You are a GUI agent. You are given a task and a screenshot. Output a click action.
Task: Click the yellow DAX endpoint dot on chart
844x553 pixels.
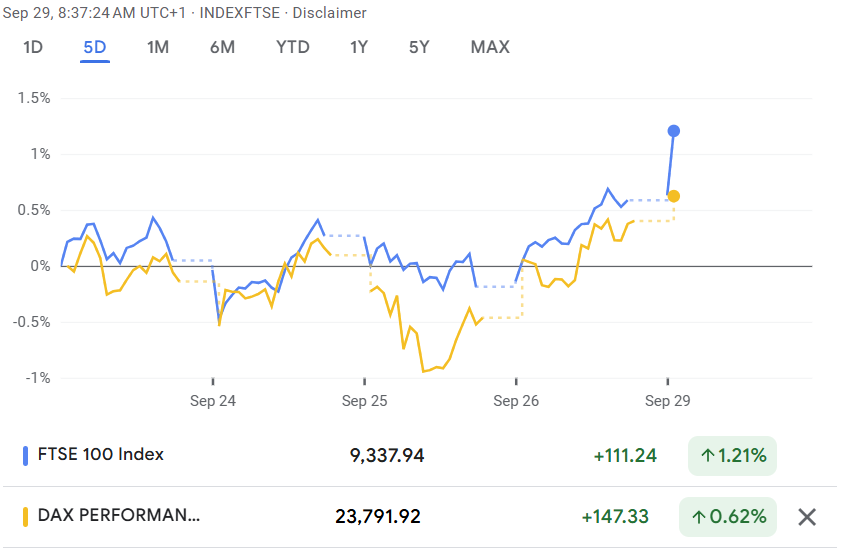674,196
